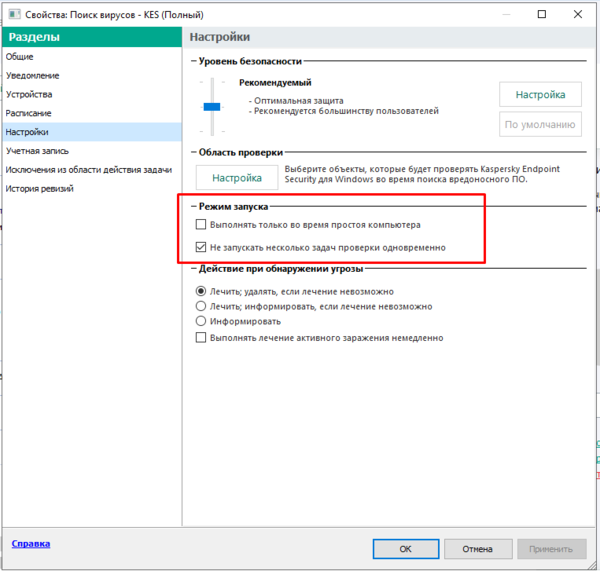Close the properties window
The width and height of the screenshot is (600, 571).
coord(578,14)
